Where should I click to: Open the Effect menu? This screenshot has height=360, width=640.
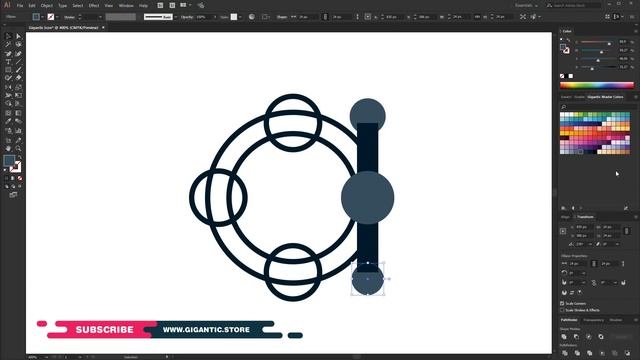click(94, 6)
